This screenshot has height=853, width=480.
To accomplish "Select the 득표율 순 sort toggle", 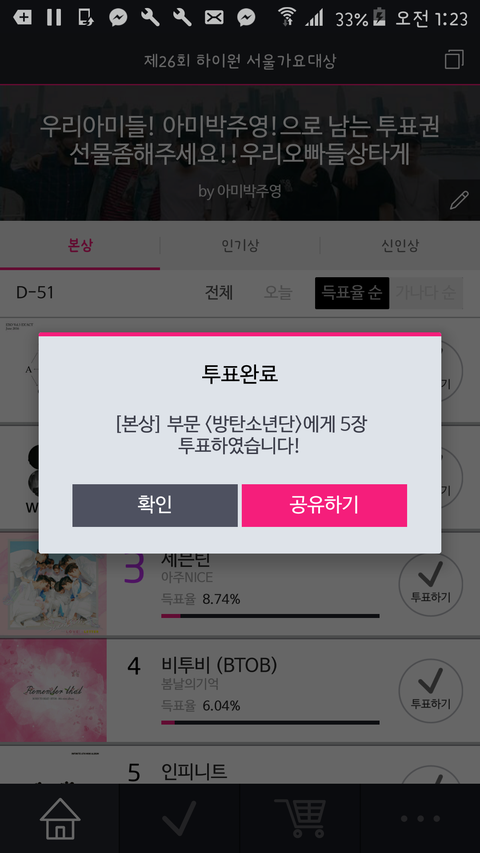I will click(352, 293).
